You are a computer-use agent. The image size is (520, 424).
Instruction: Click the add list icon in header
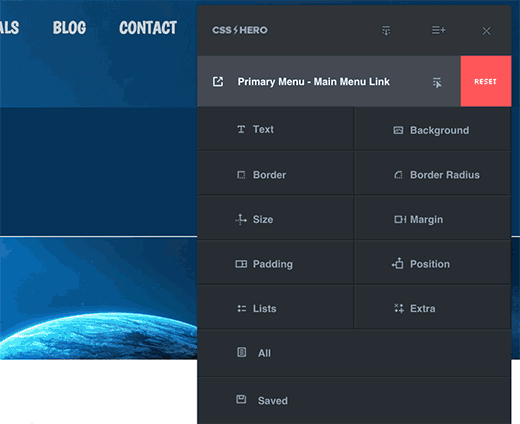438,30
